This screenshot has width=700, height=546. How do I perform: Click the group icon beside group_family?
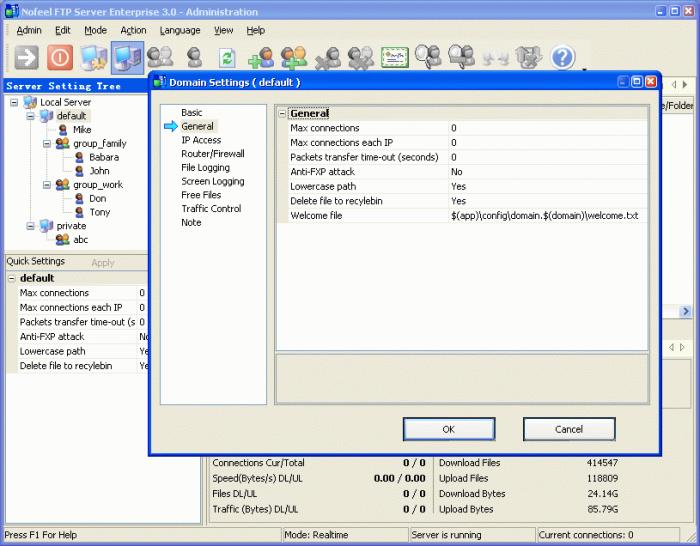[62, 143]
